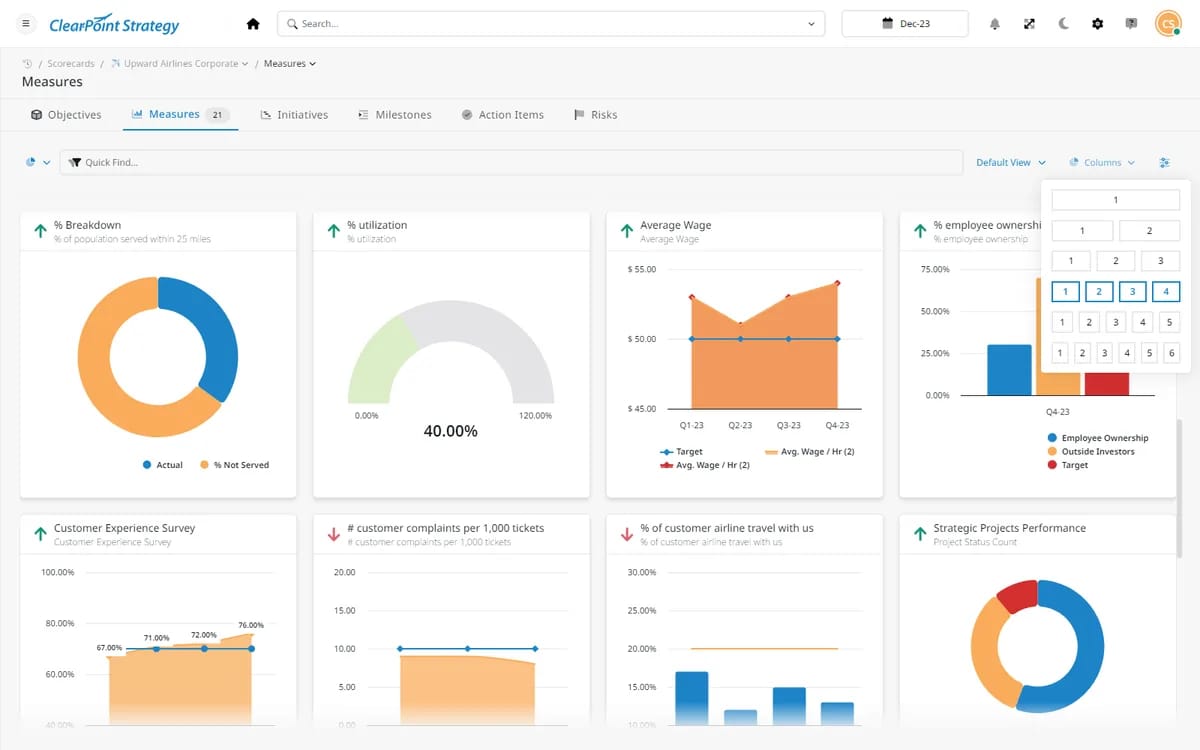The image size is (1200, 750).
Task: Select column 4 in four-column row
Action: (1165, 292)
